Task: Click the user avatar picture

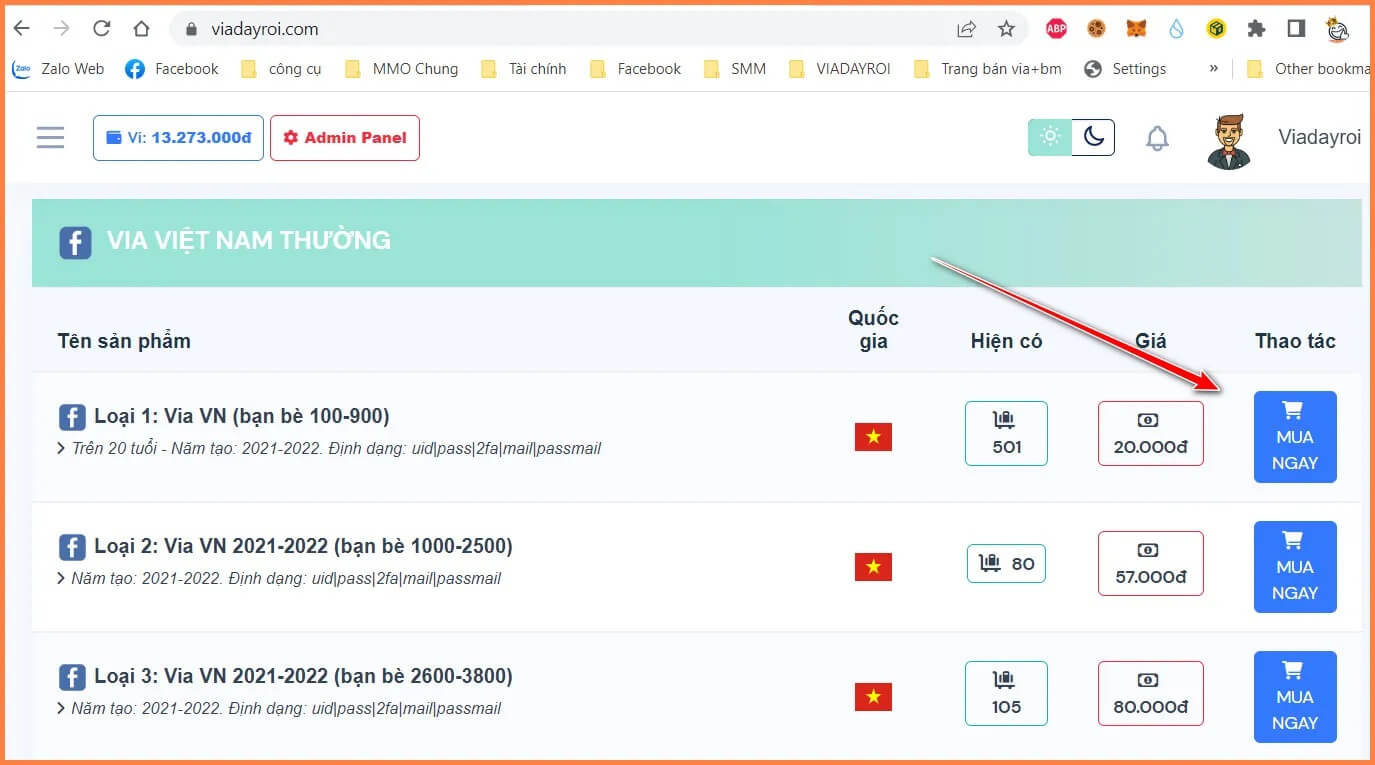Action: [1229, 140]
